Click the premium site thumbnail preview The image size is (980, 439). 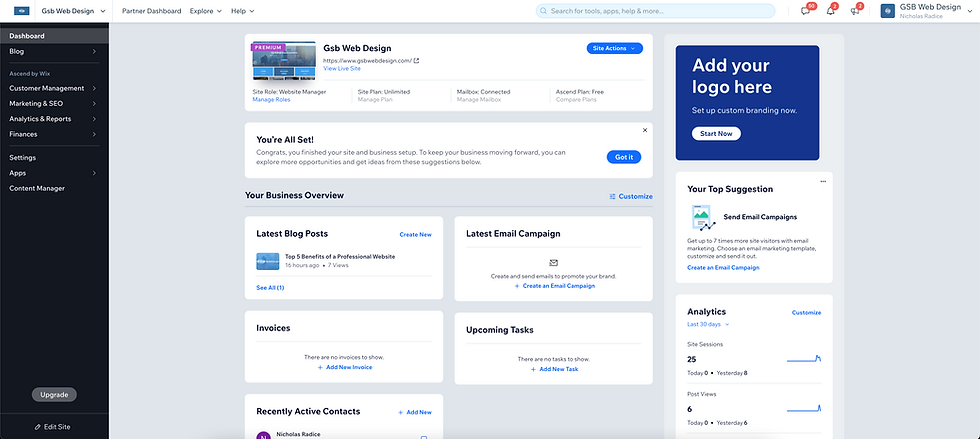[x=282, y=62]
